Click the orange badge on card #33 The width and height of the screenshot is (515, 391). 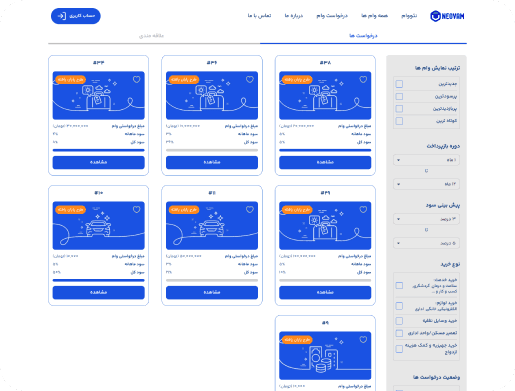[71, 80]
